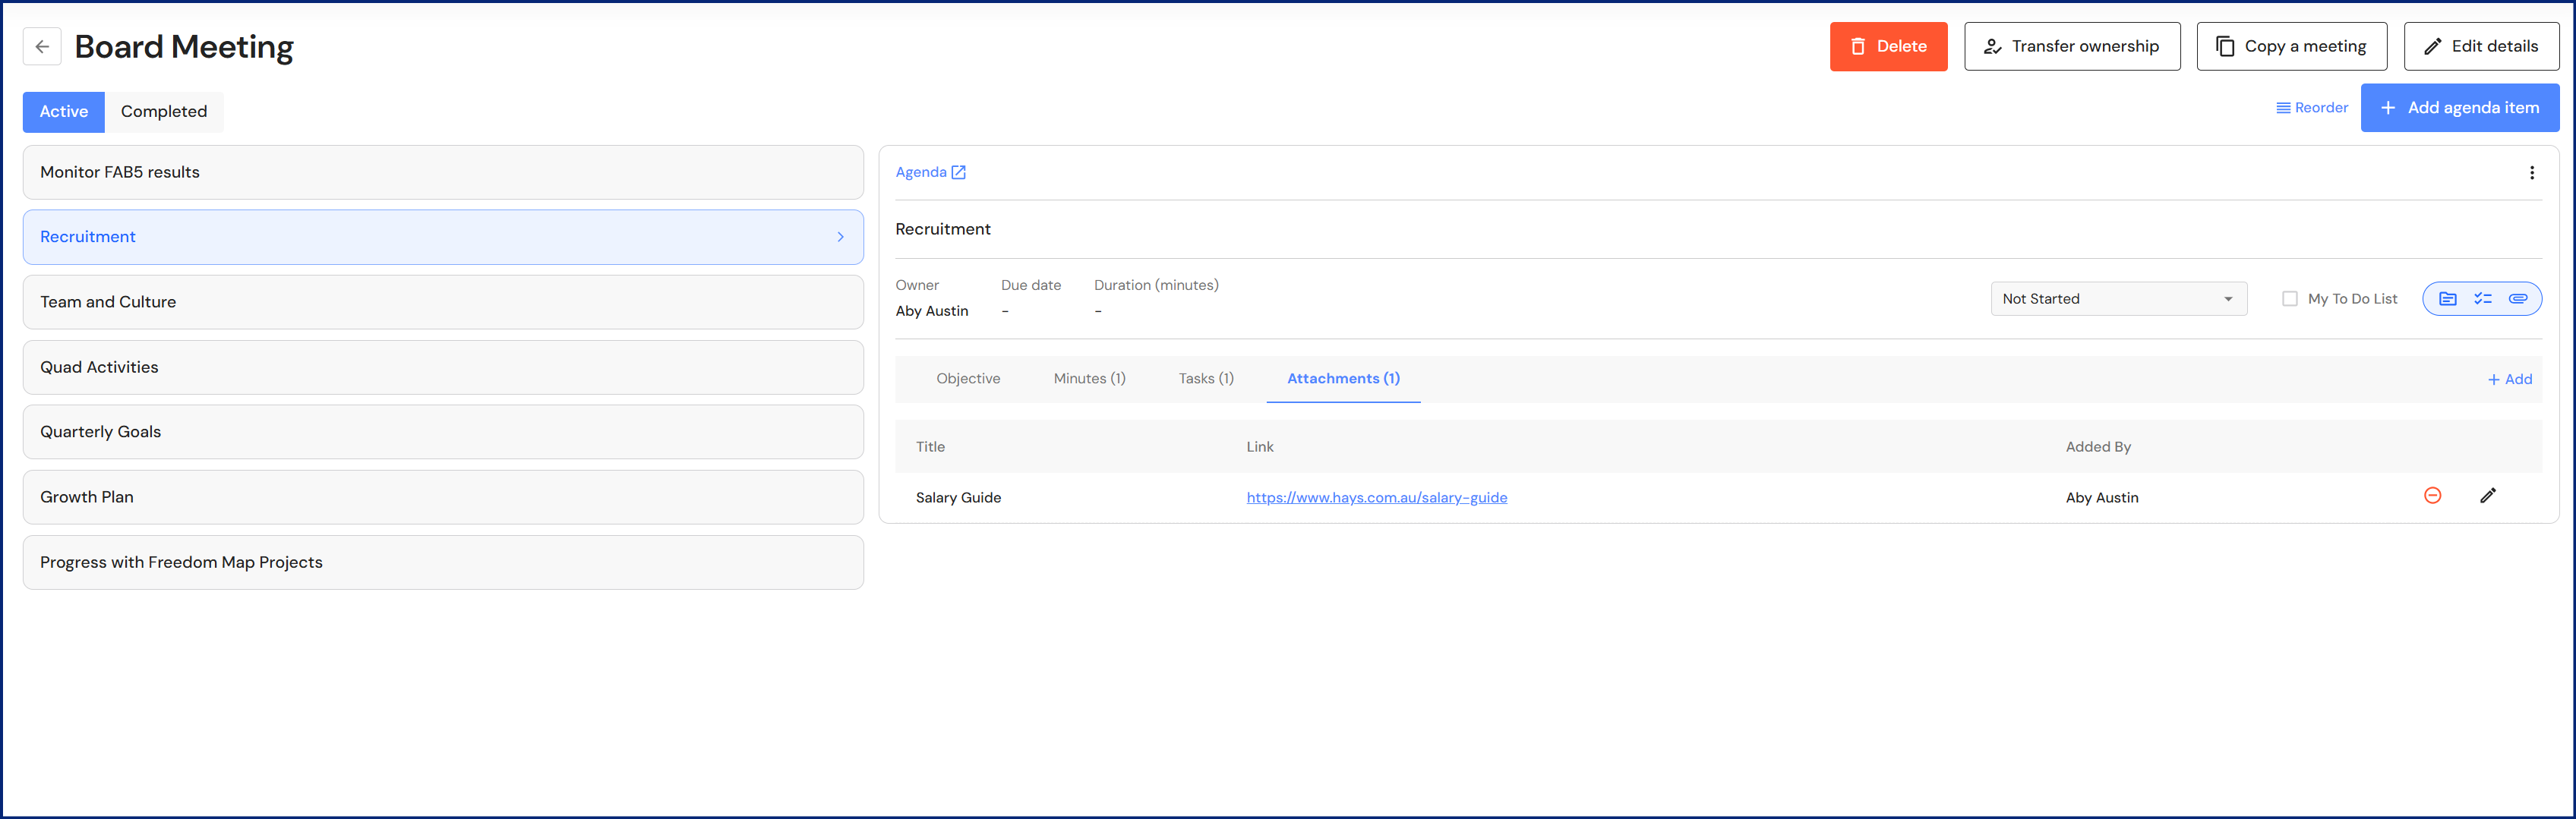
Task: Open the three-dot menu for the Recruitment agenda
Action: coord(2531,173)
